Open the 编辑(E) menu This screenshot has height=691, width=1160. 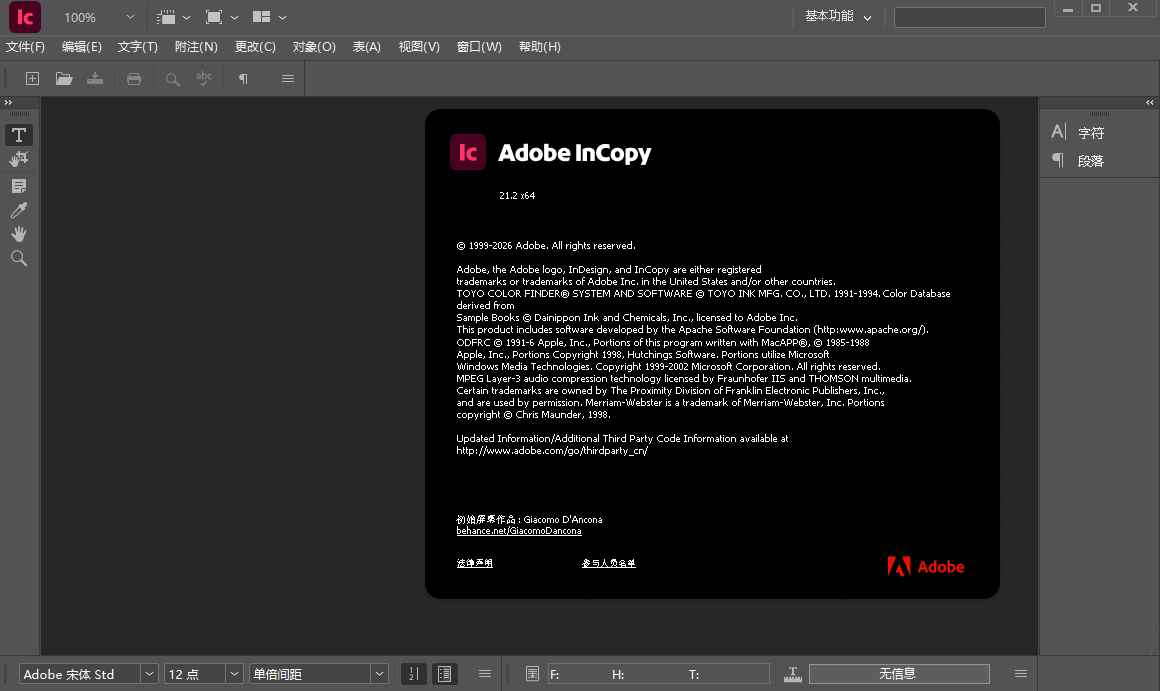[81, 47]
